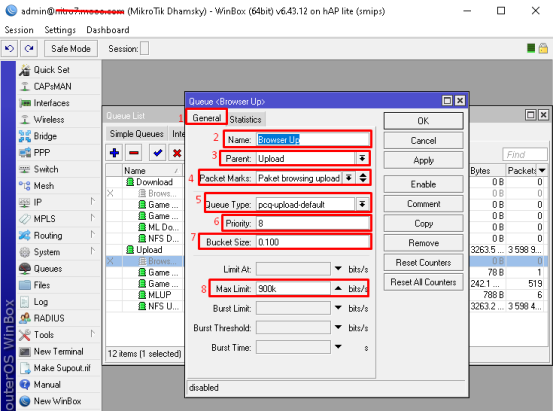This screenshot has width=554, height=412.
Task: Toggle Safe Mode button
Action: (71, 48)
